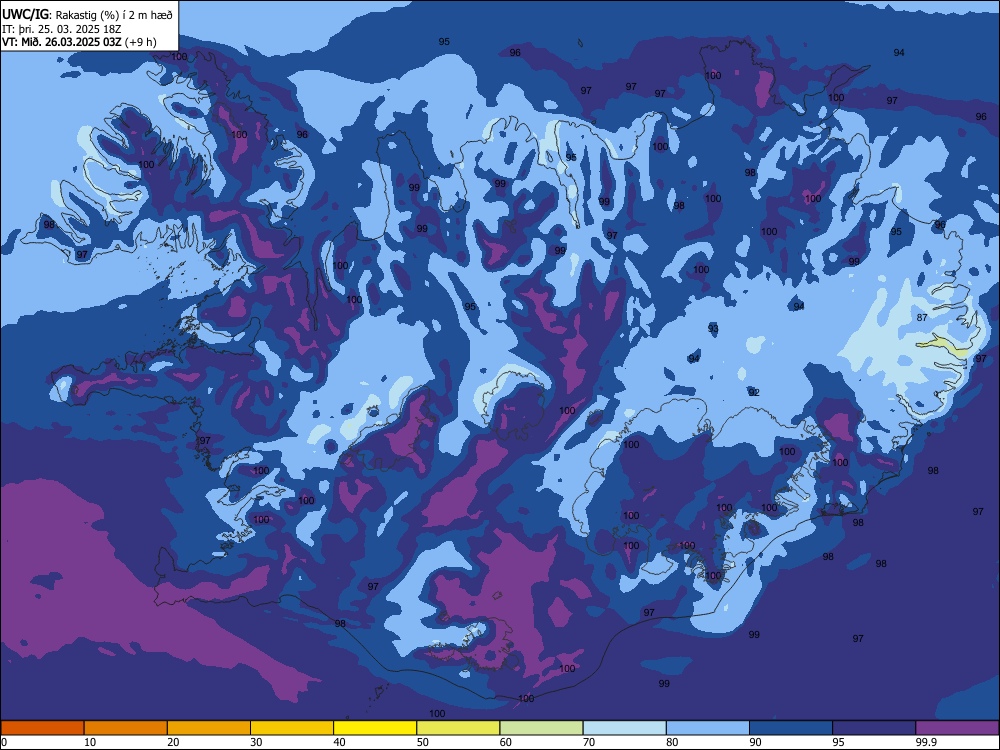The height and width of the screenshot is (750, 1000).
Task: Click the "VT: Mið. 26.03.2025 03Z" valid time
Action: pos(62,42)
